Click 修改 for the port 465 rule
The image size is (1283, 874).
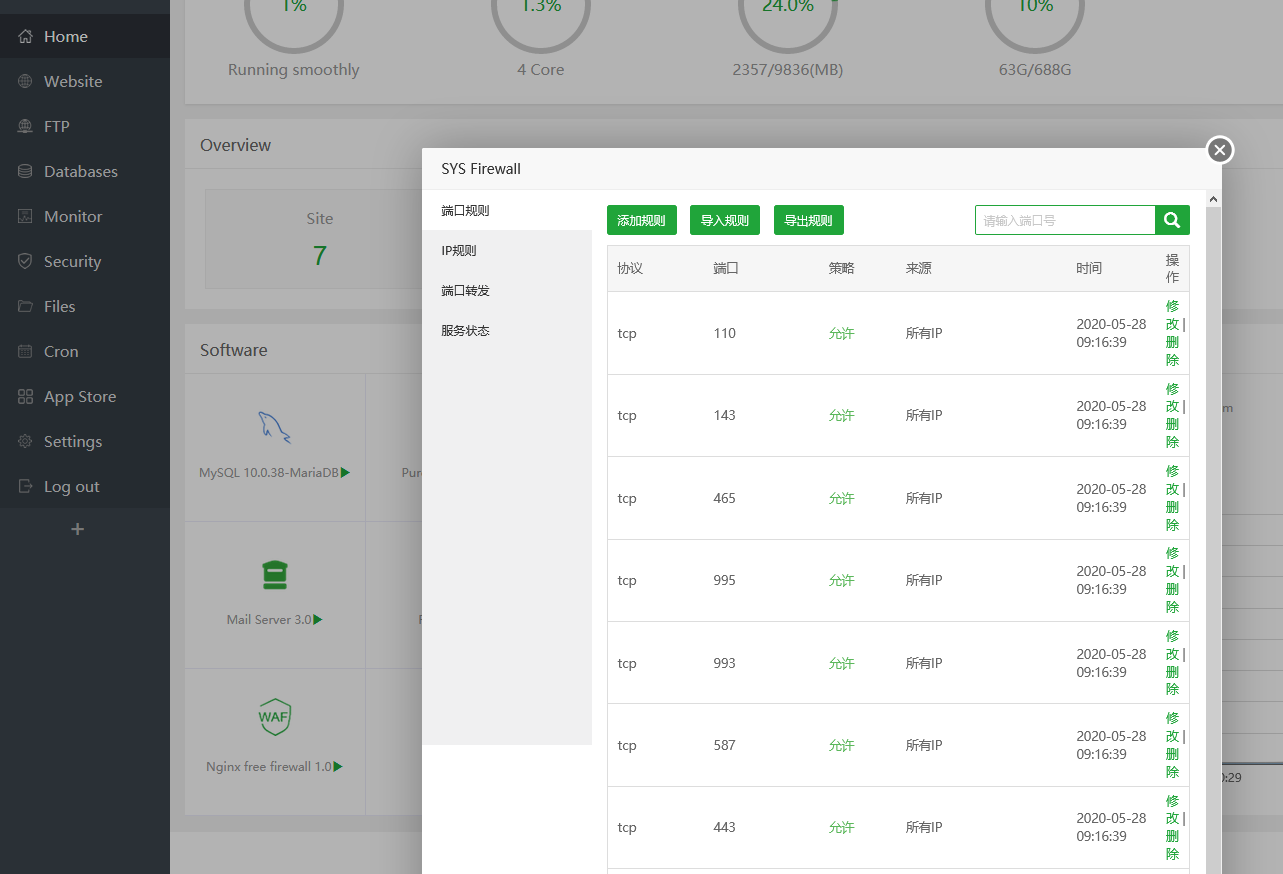pyautogui.click(x=1173, y=480)
